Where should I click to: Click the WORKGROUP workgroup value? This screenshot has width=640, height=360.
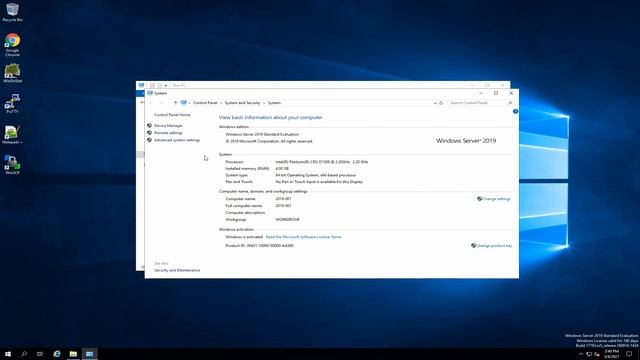point(287,220)
